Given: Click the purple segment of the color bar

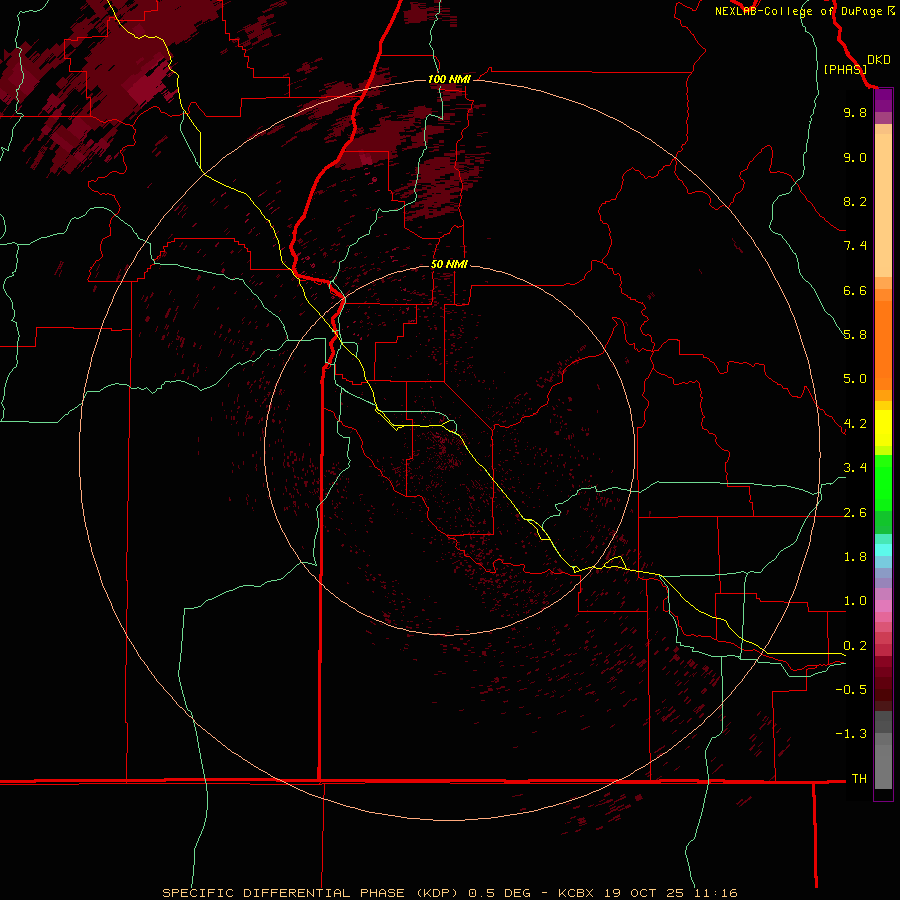Looking at the screenshot, I should point(883,100).
